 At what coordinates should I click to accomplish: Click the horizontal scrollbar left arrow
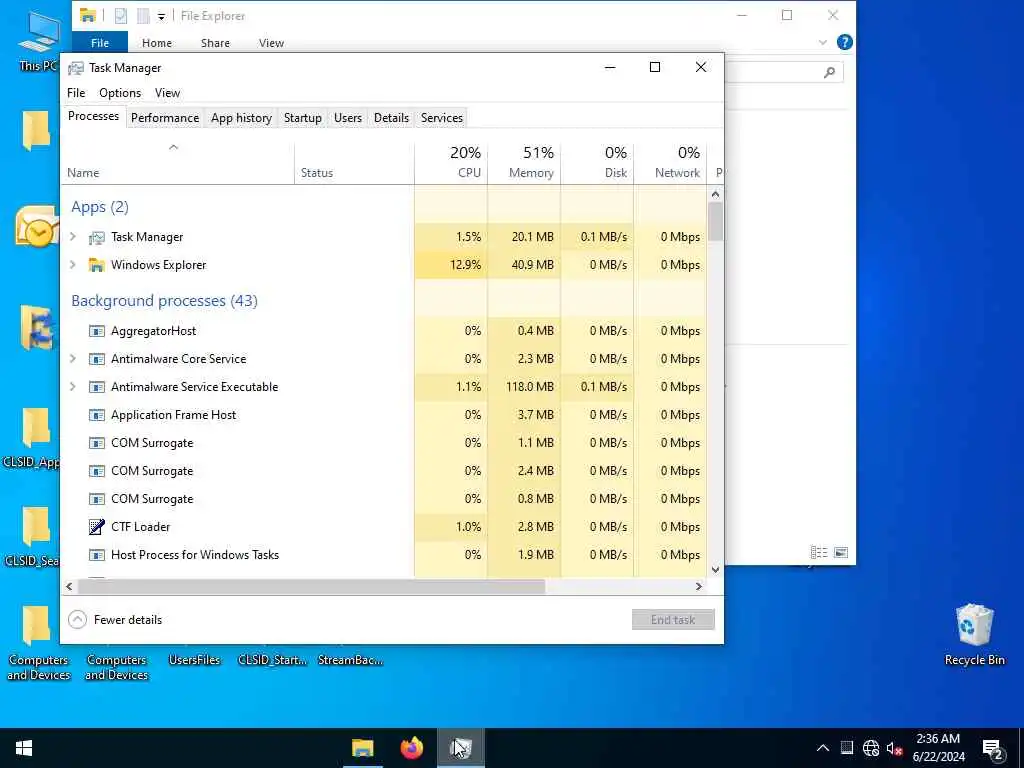pyautogui.click(x=69, y=586)
